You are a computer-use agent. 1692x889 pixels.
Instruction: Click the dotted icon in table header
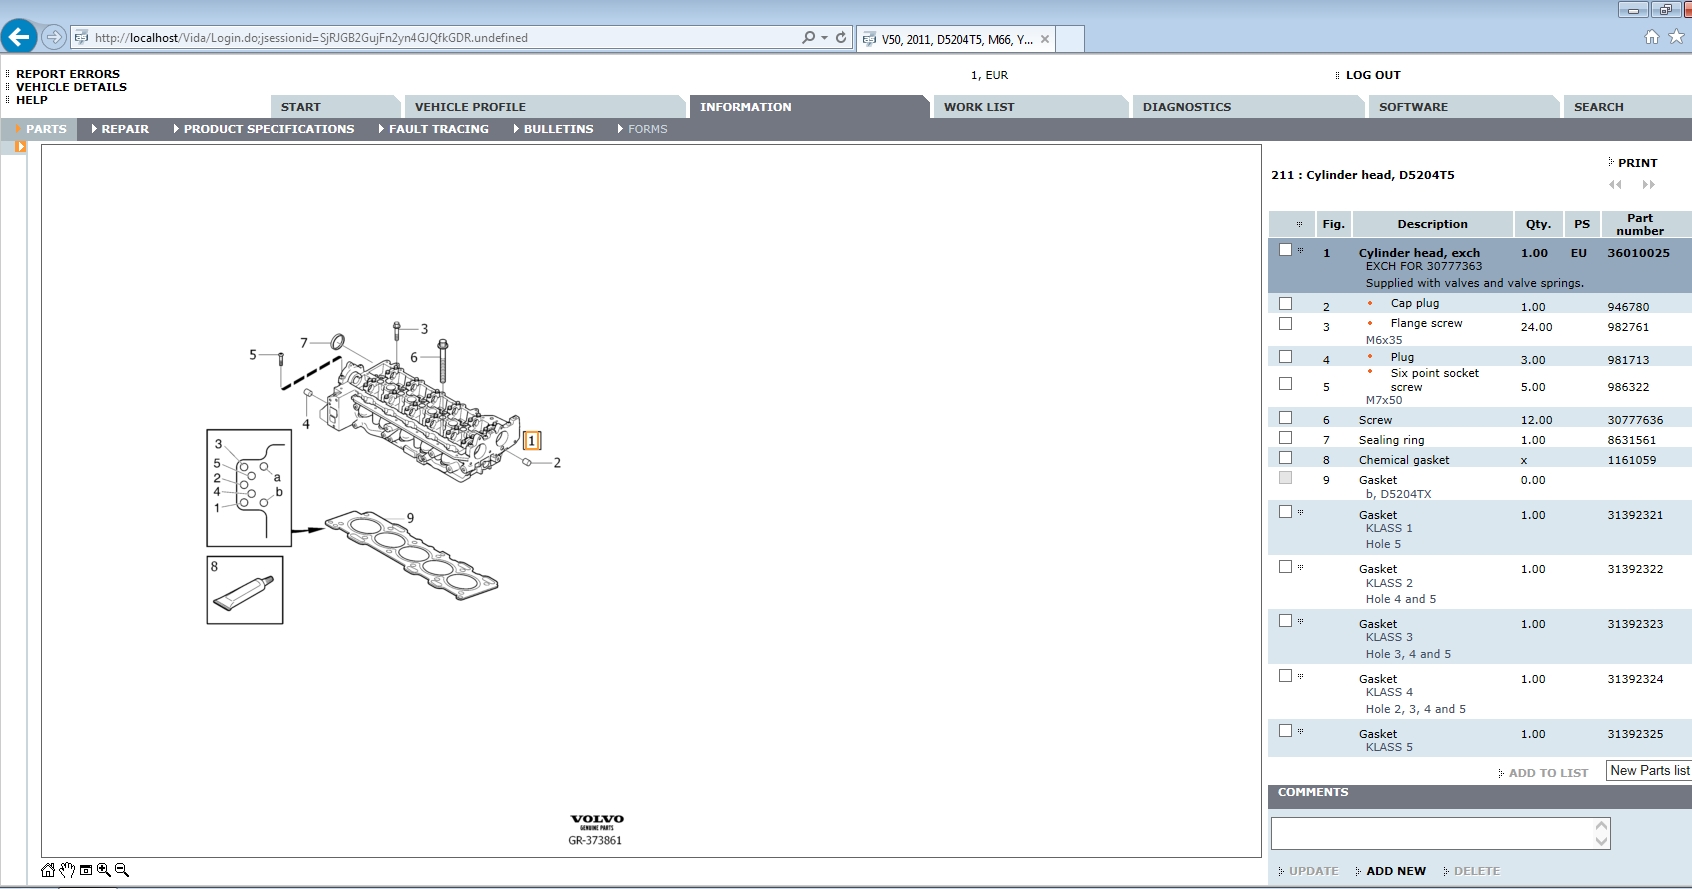tap(1299, 224)
